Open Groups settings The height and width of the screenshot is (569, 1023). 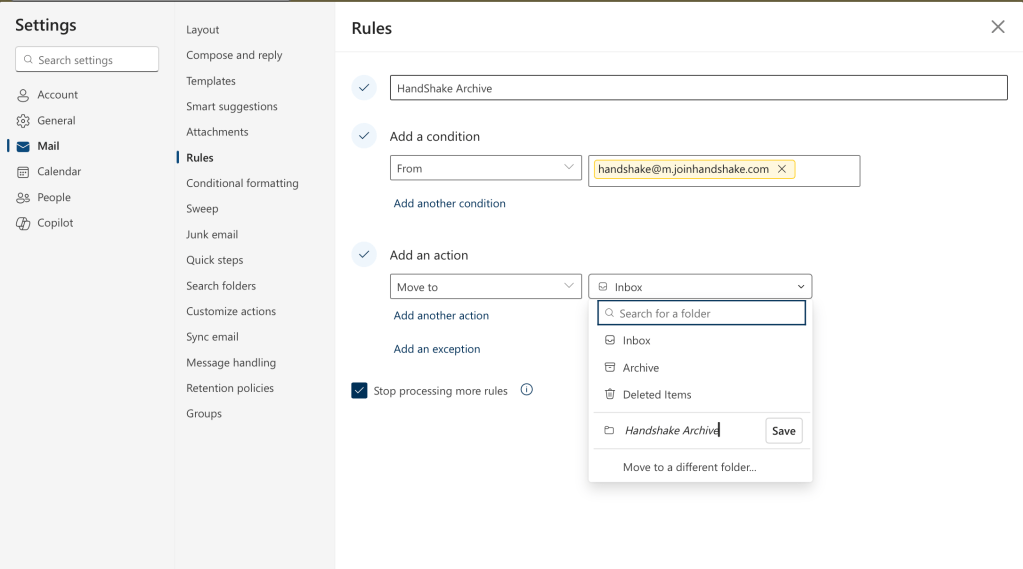[204, 414]
